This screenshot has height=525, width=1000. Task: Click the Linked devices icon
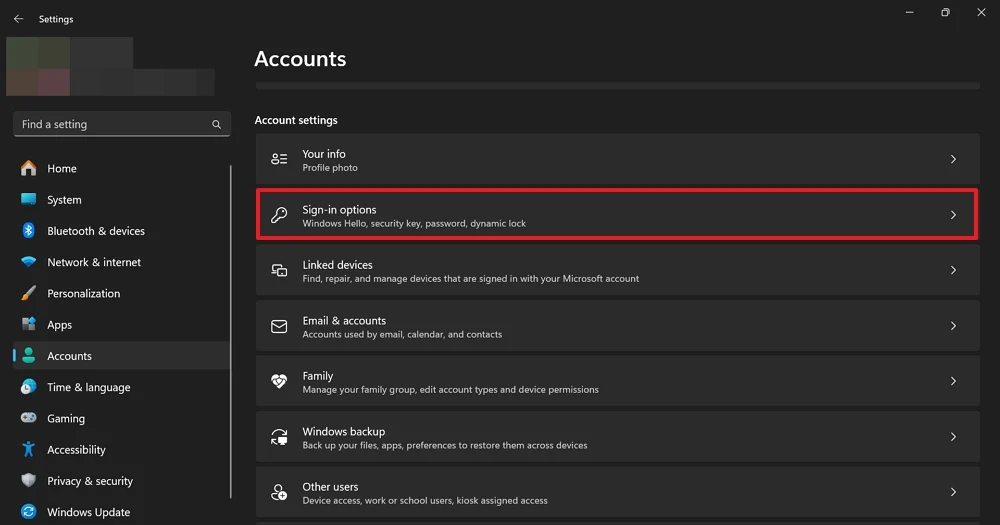point(279,270)
